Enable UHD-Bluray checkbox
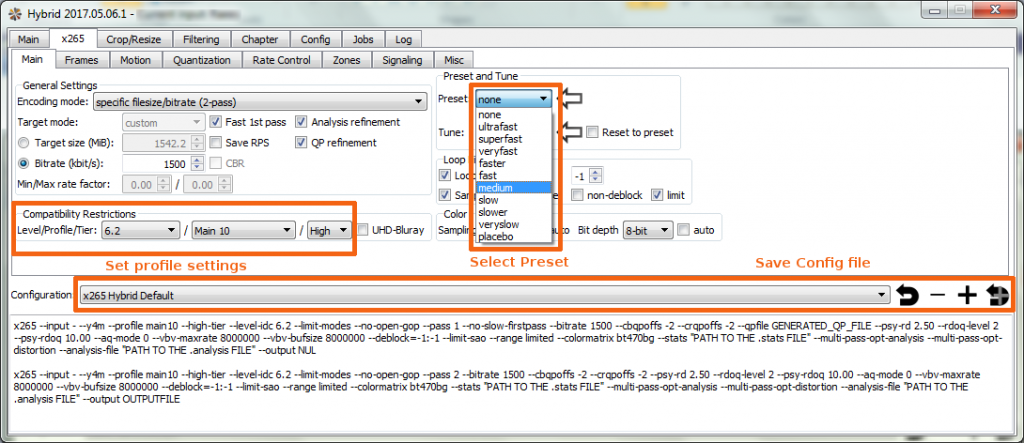The width and height of the screenshot is (1024, 443). 362,230
